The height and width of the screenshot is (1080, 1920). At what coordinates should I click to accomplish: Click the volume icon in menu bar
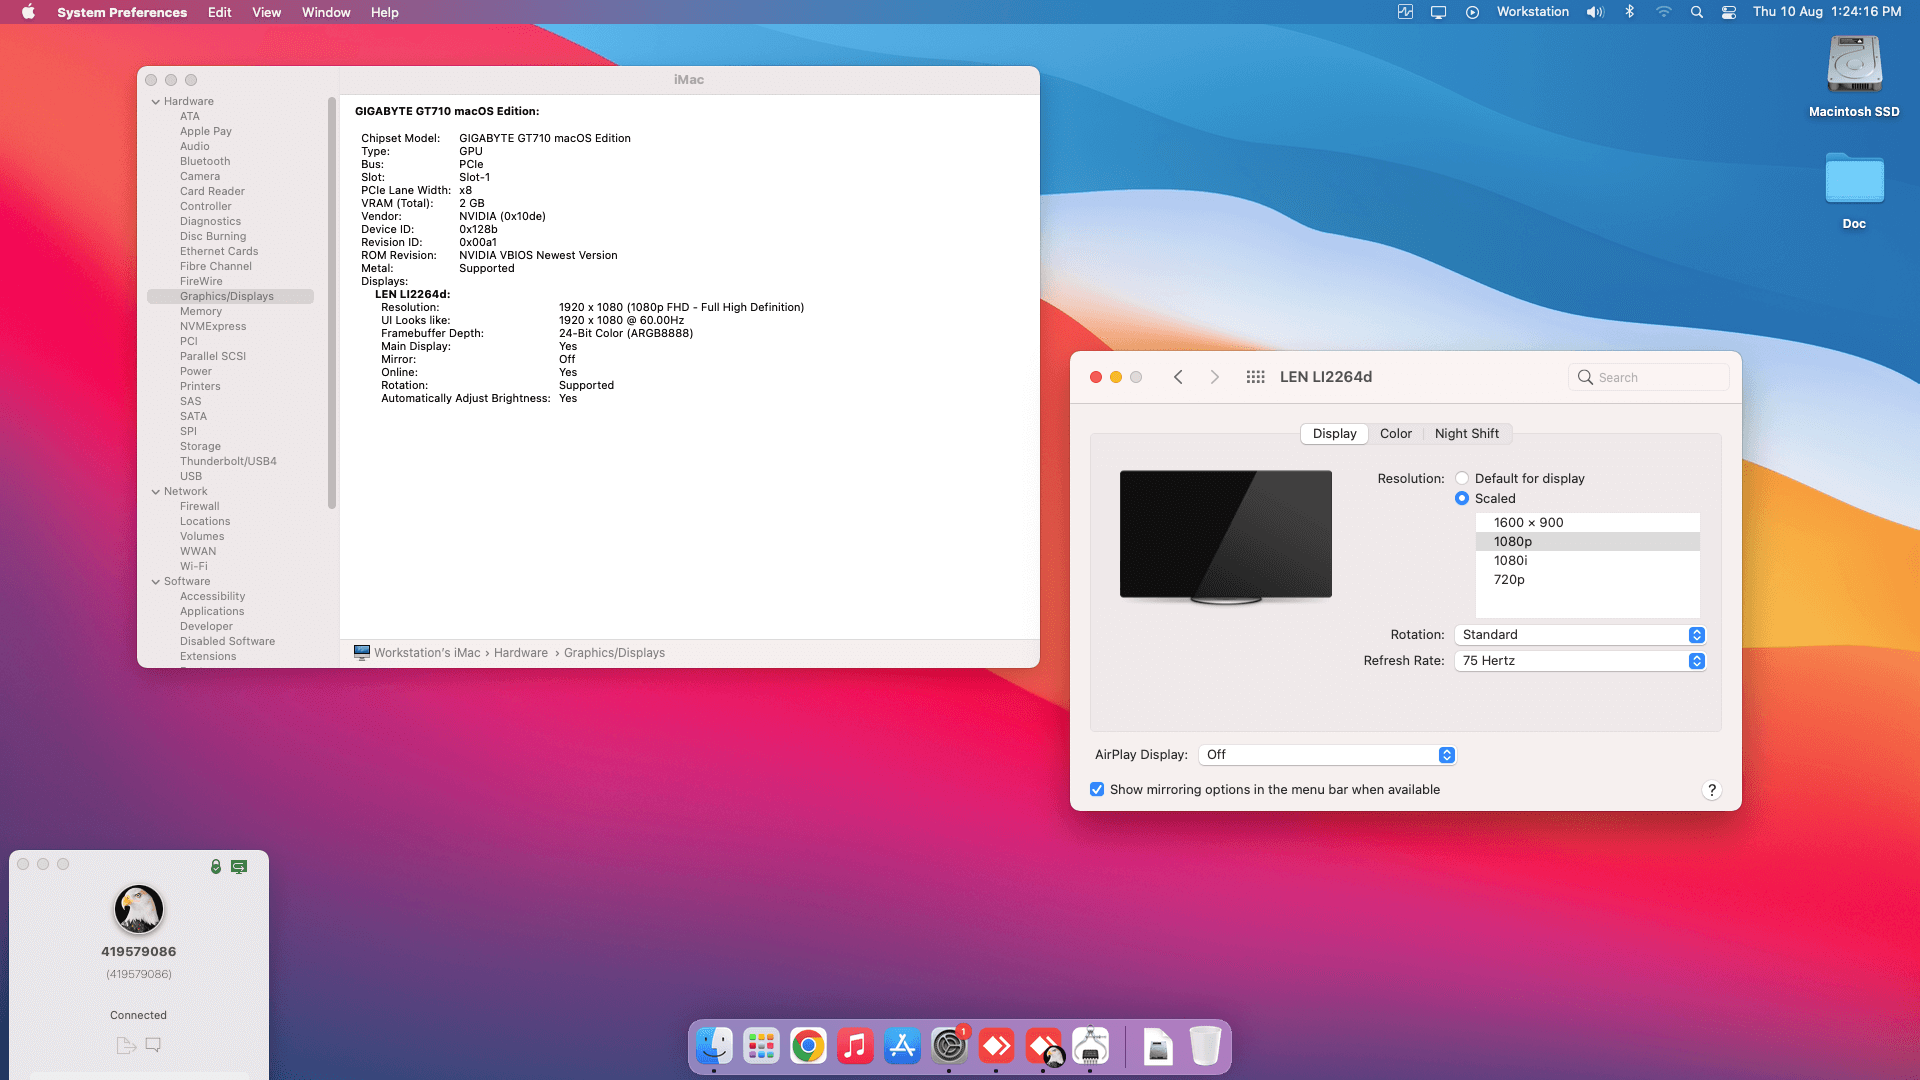[1595, 12]
